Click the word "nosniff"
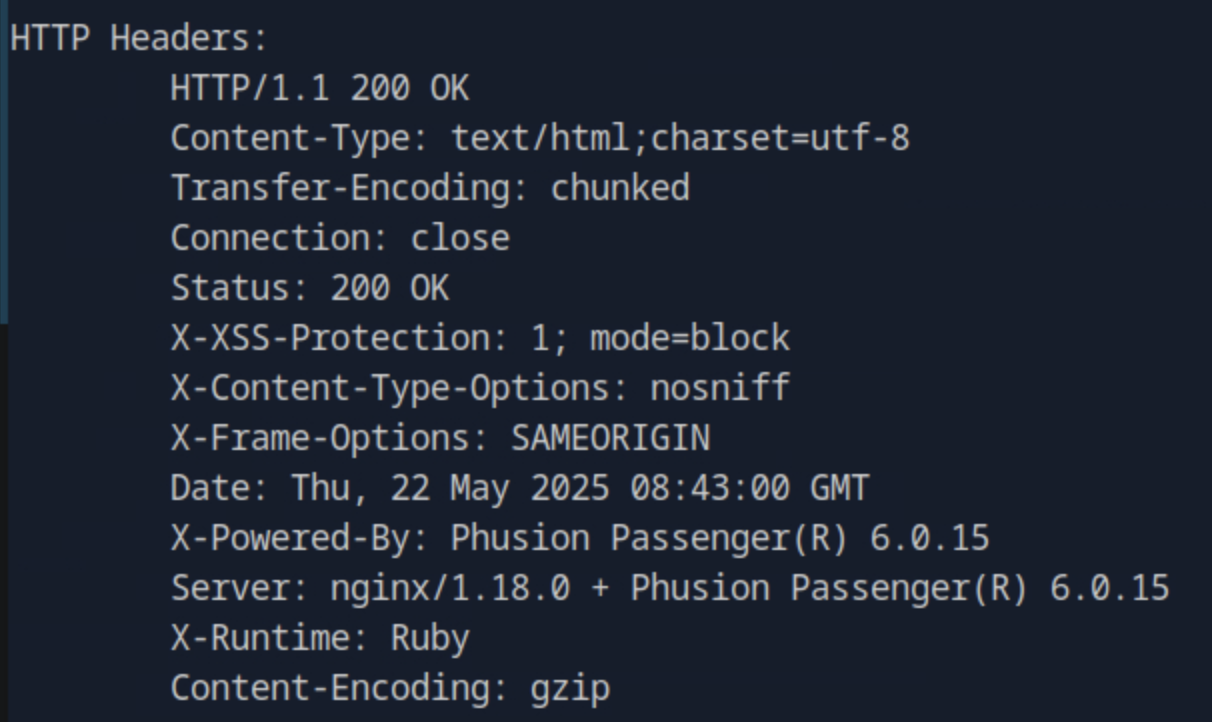 tap(720, 387)
